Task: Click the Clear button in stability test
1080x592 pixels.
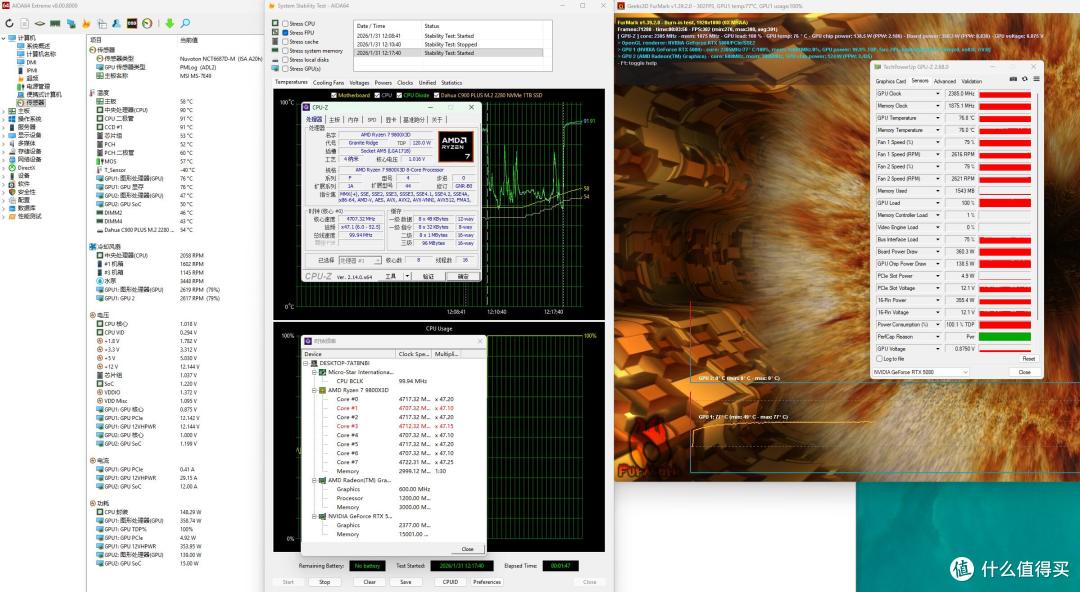Action: click(369, 582)
